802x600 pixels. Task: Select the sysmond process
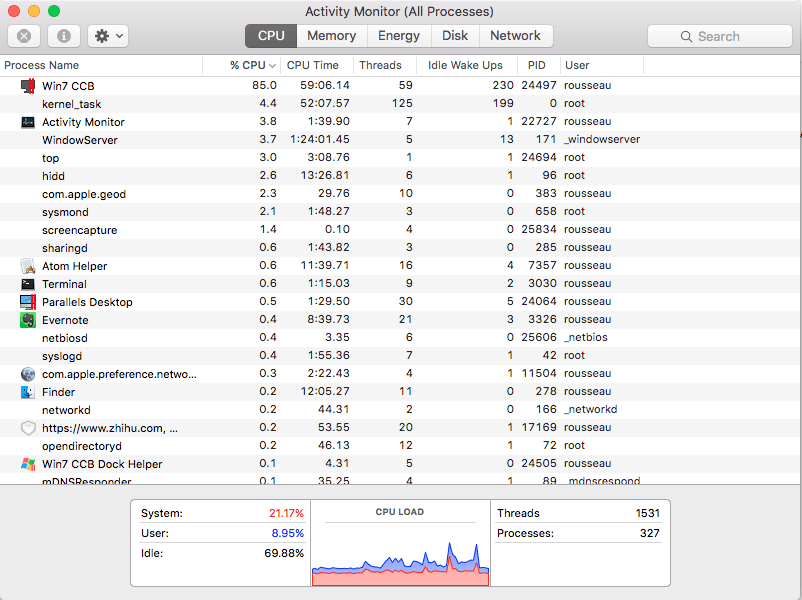[x=400, y=212]
